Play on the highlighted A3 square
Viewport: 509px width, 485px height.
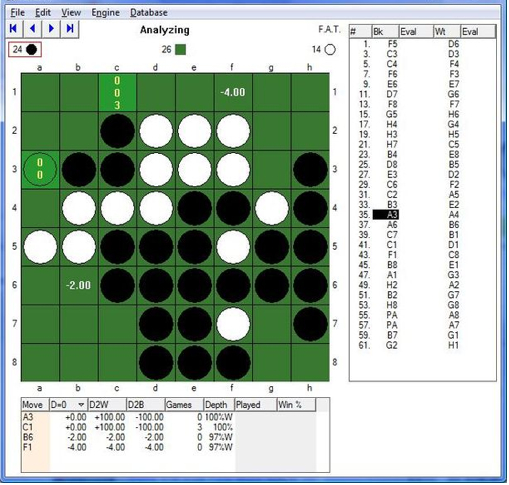[40, 169]
